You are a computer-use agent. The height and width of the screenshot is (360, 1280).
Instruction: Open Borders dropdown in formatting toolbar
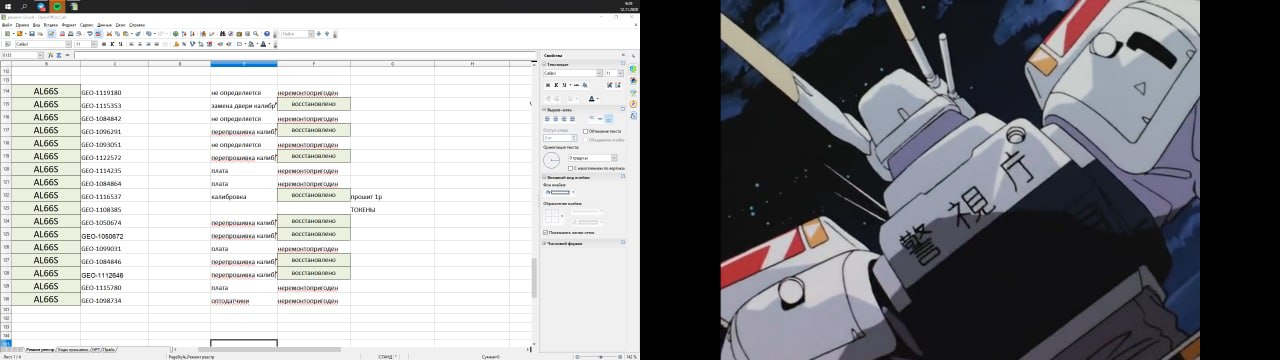(245, 44)
